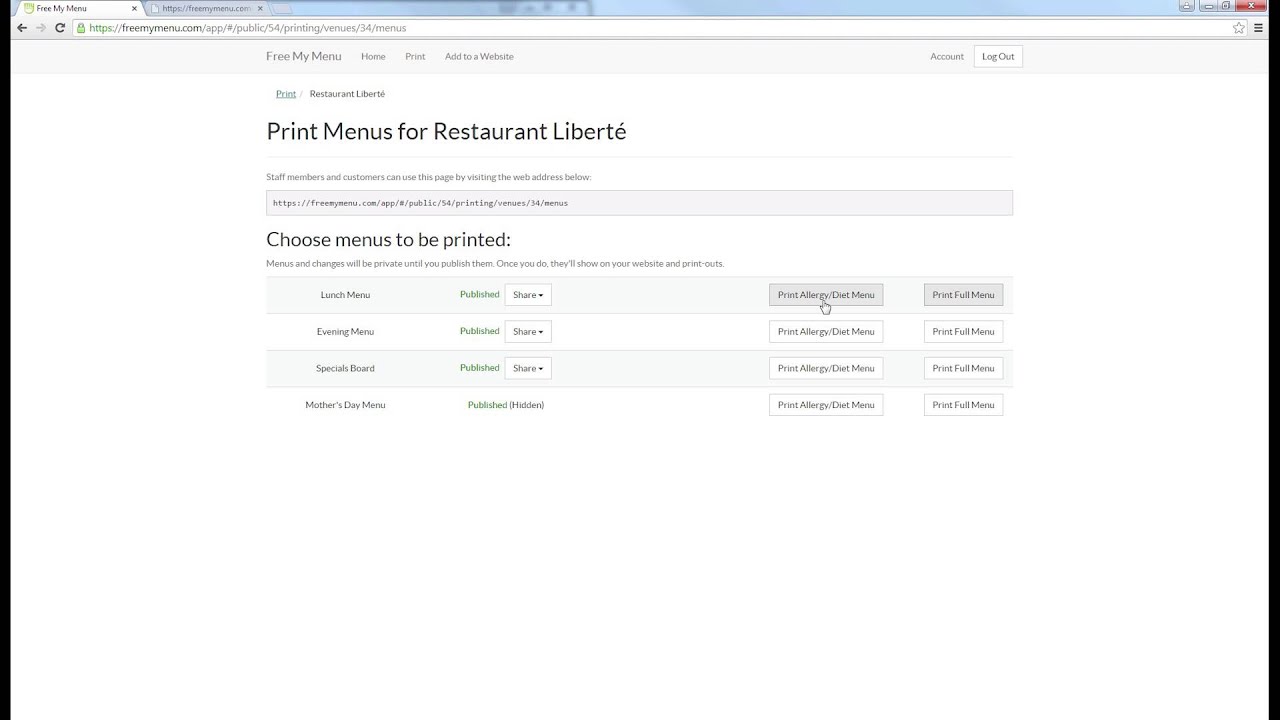Print Allergy/Diet Menu for Specials Board
1280x720 pixels.
(x=826, y=368)
